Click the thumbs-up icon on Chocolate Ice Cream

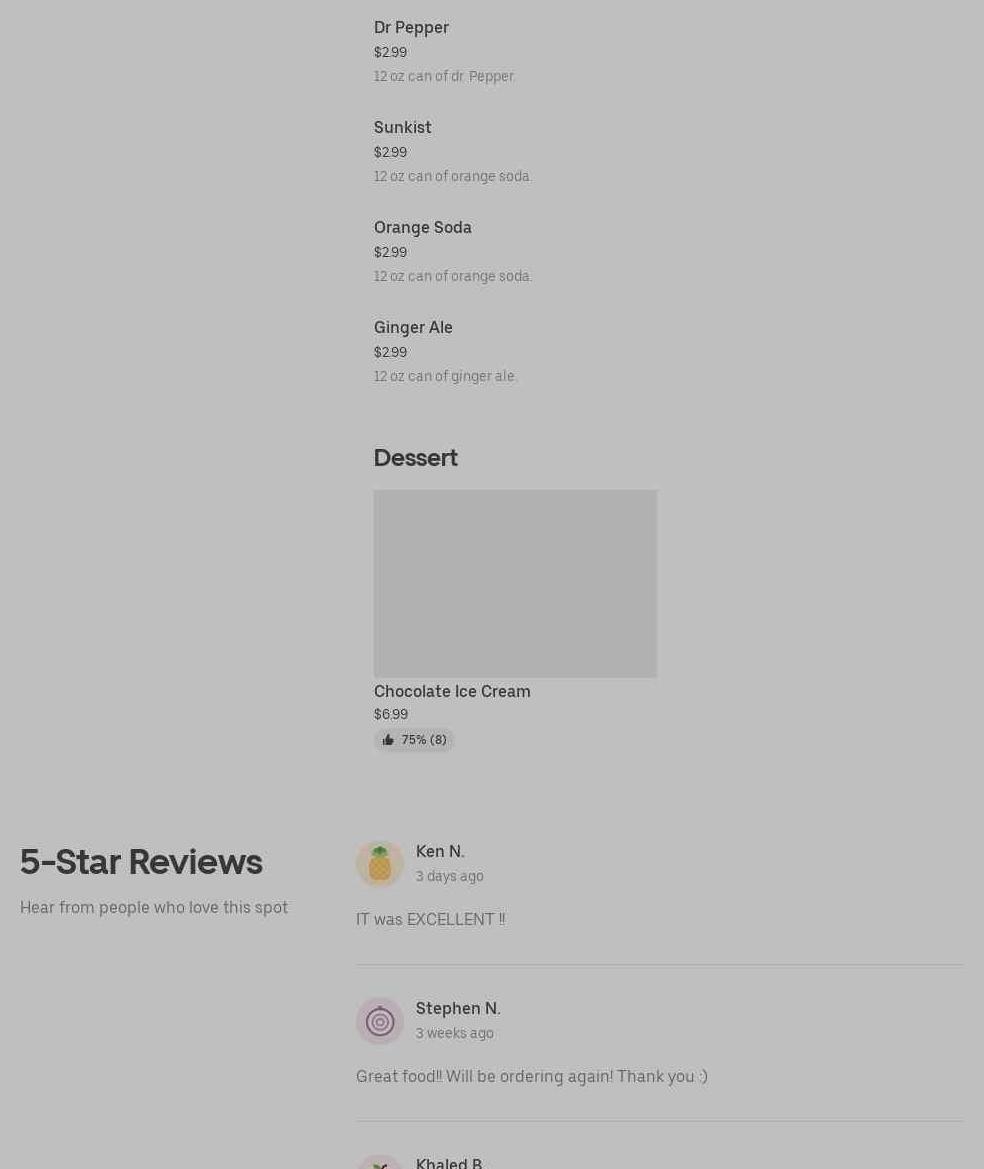coord(388,740)
